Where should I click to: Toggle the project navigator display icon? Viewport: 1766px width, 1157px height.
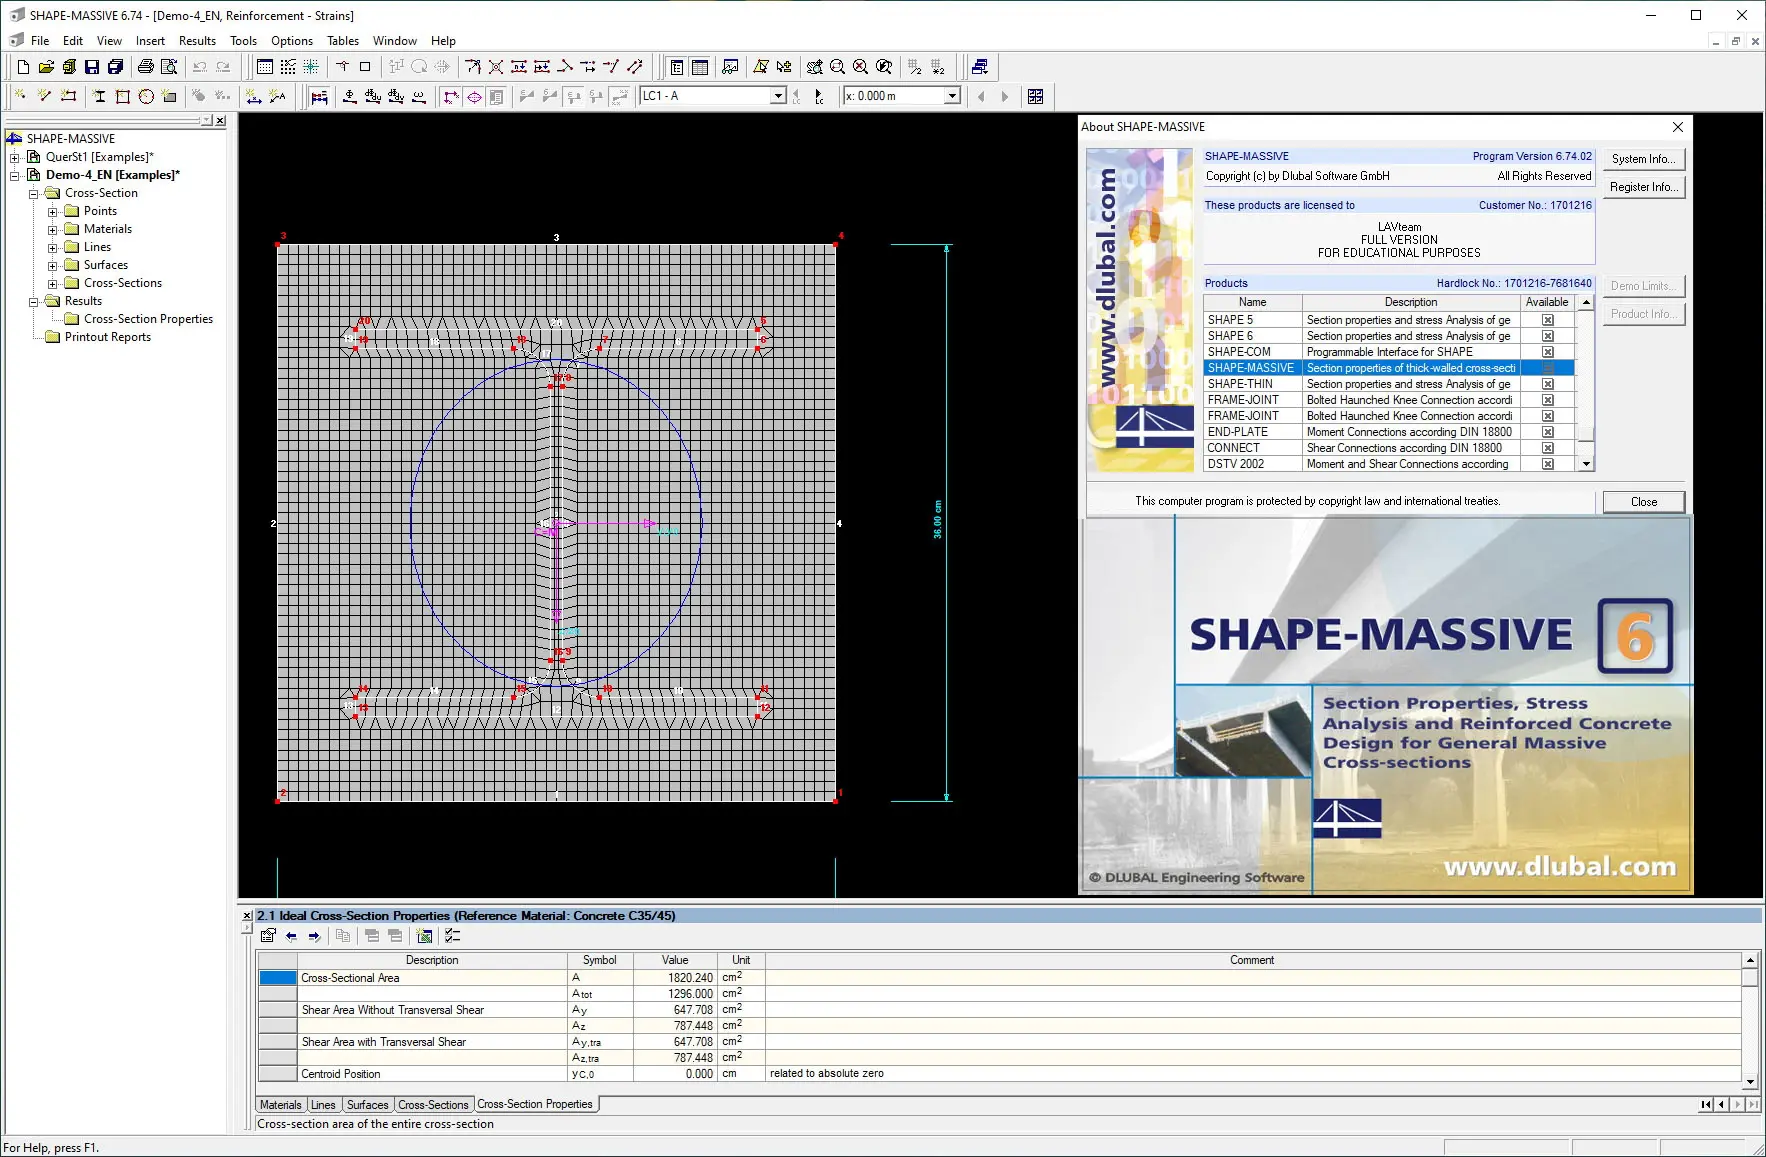(x=677, y=67)
